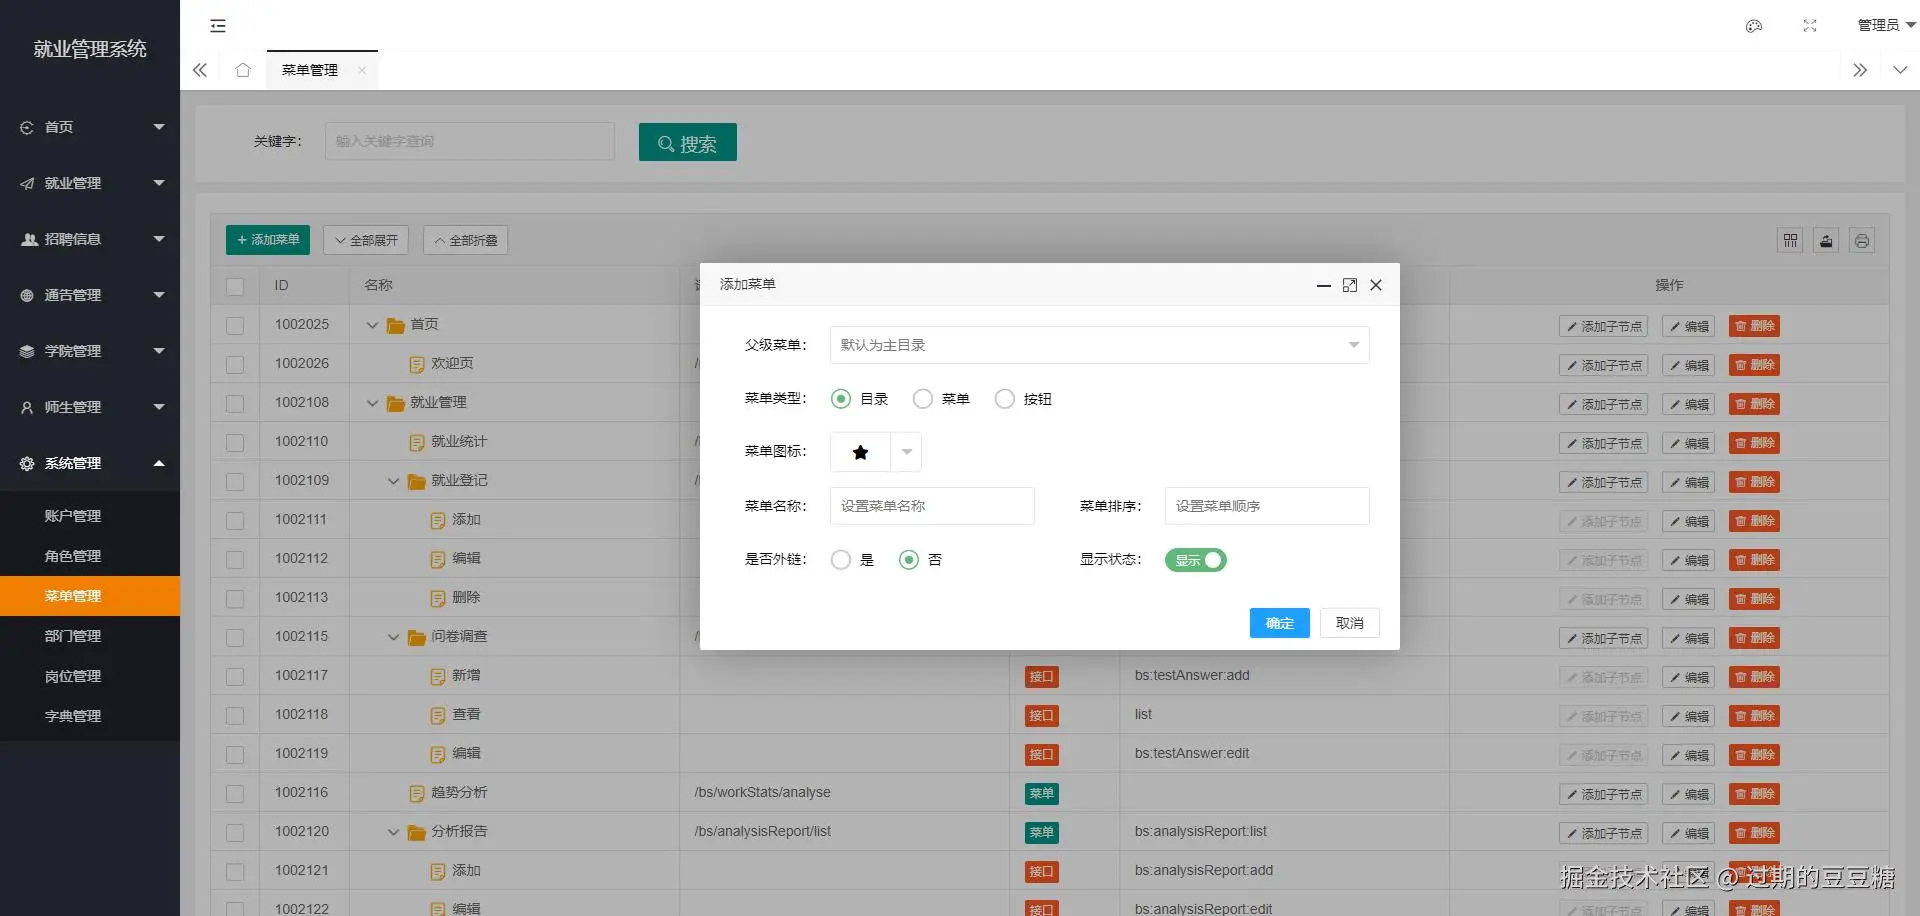Open 角色管理 in the sidebar
1920x916 pixels.
90,556
